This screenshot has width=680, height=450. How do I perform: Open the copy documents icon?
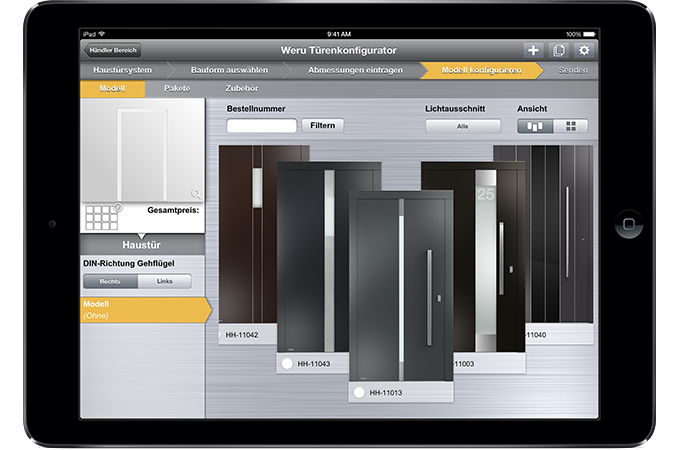point(559,50)
